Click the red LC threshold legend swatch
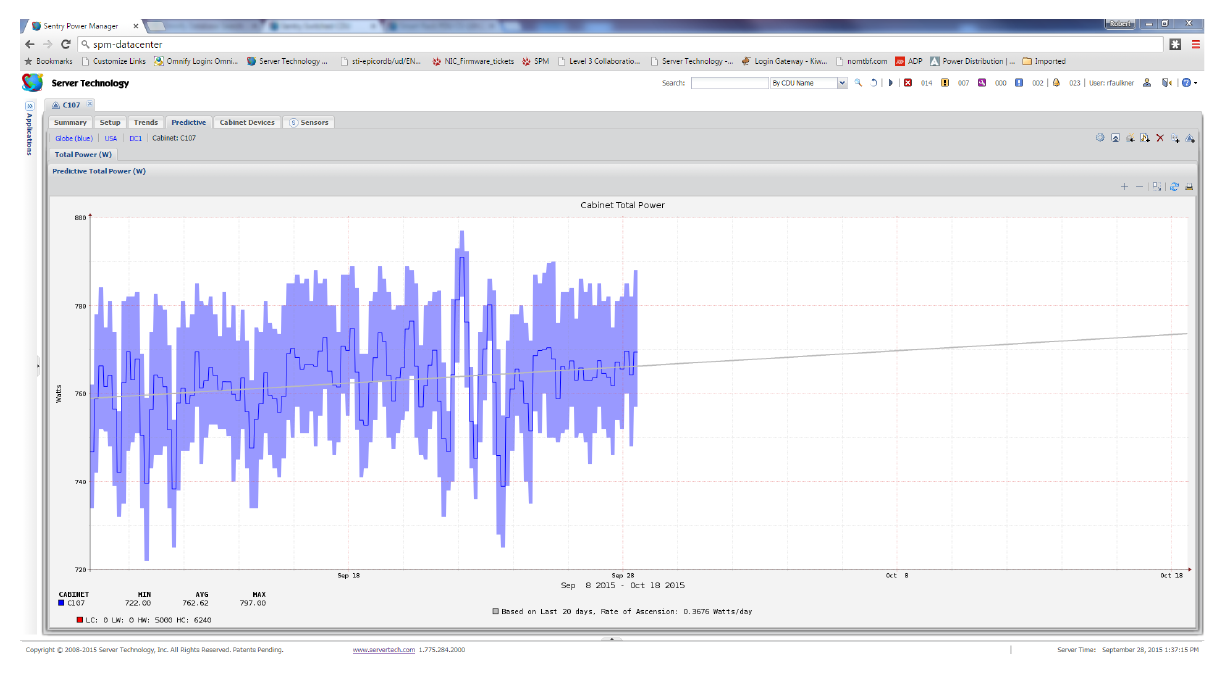Screen dimensions: 1224x680 pos(80,620)
